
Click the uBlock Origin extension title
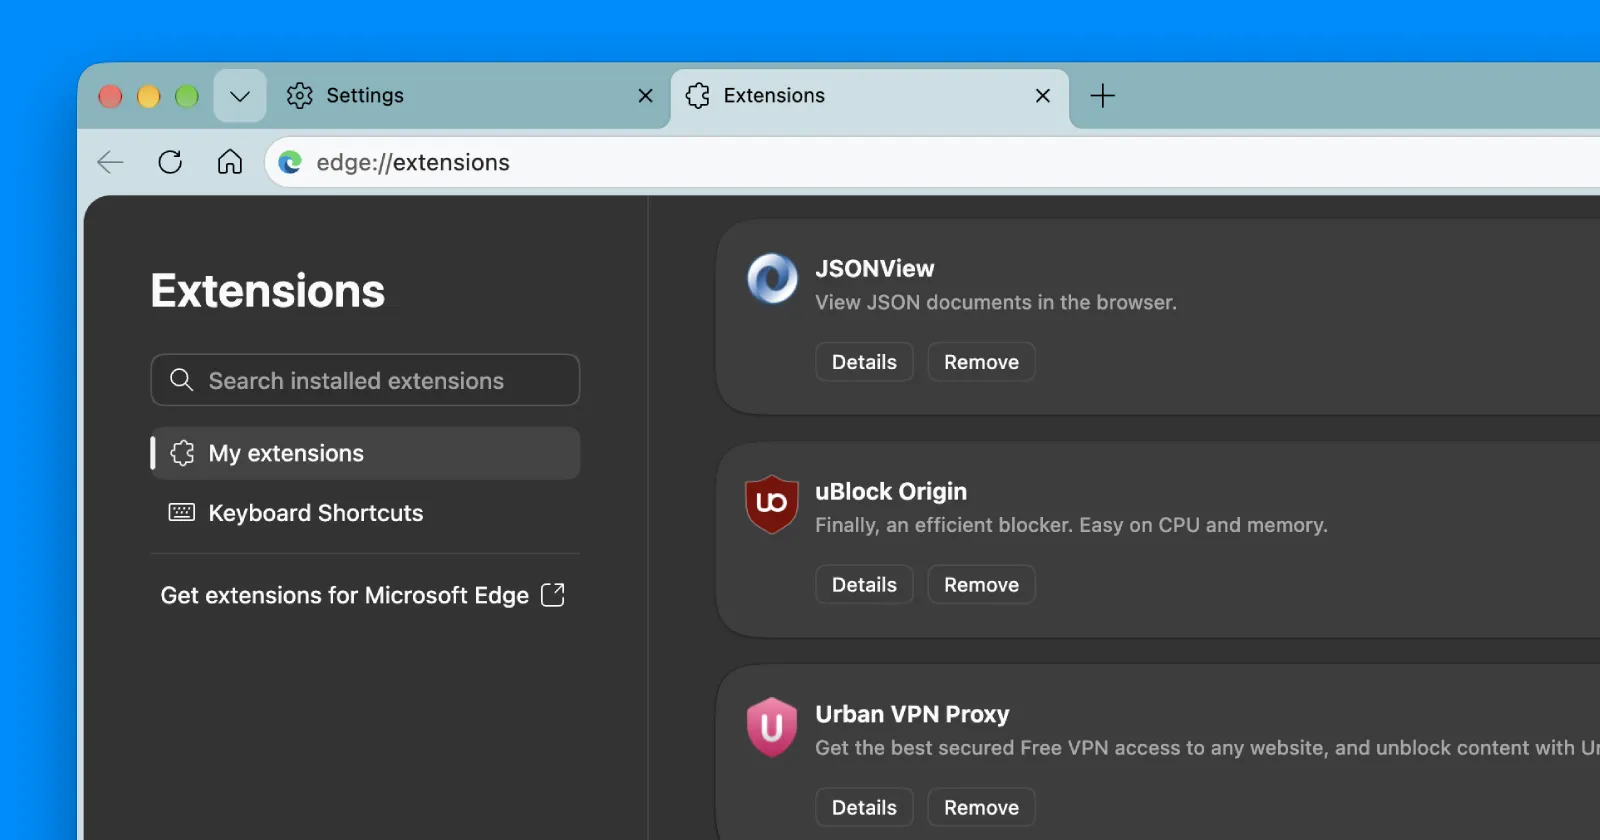tap(891, 492)
